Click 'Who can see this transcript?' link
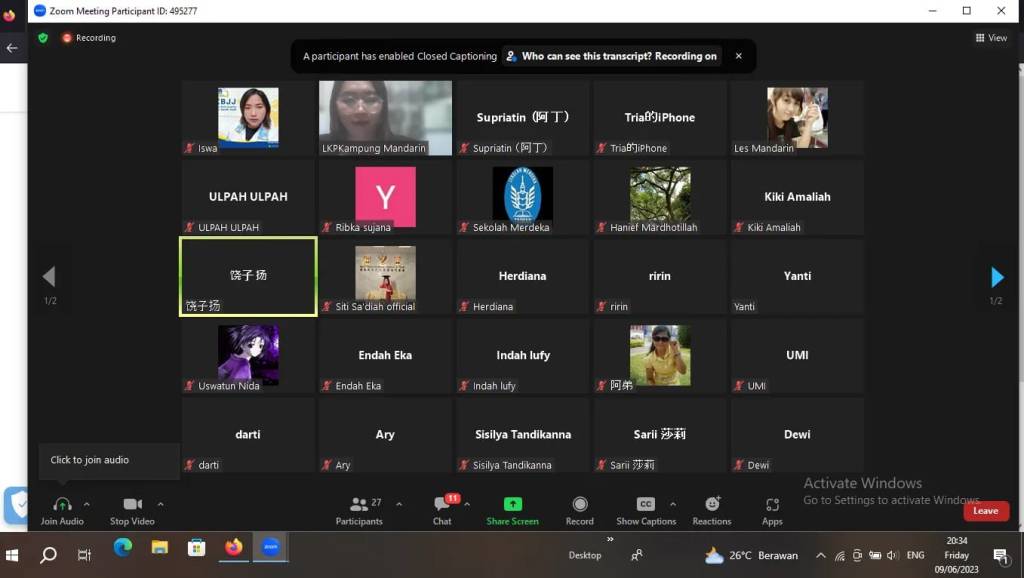 point(619,57)
